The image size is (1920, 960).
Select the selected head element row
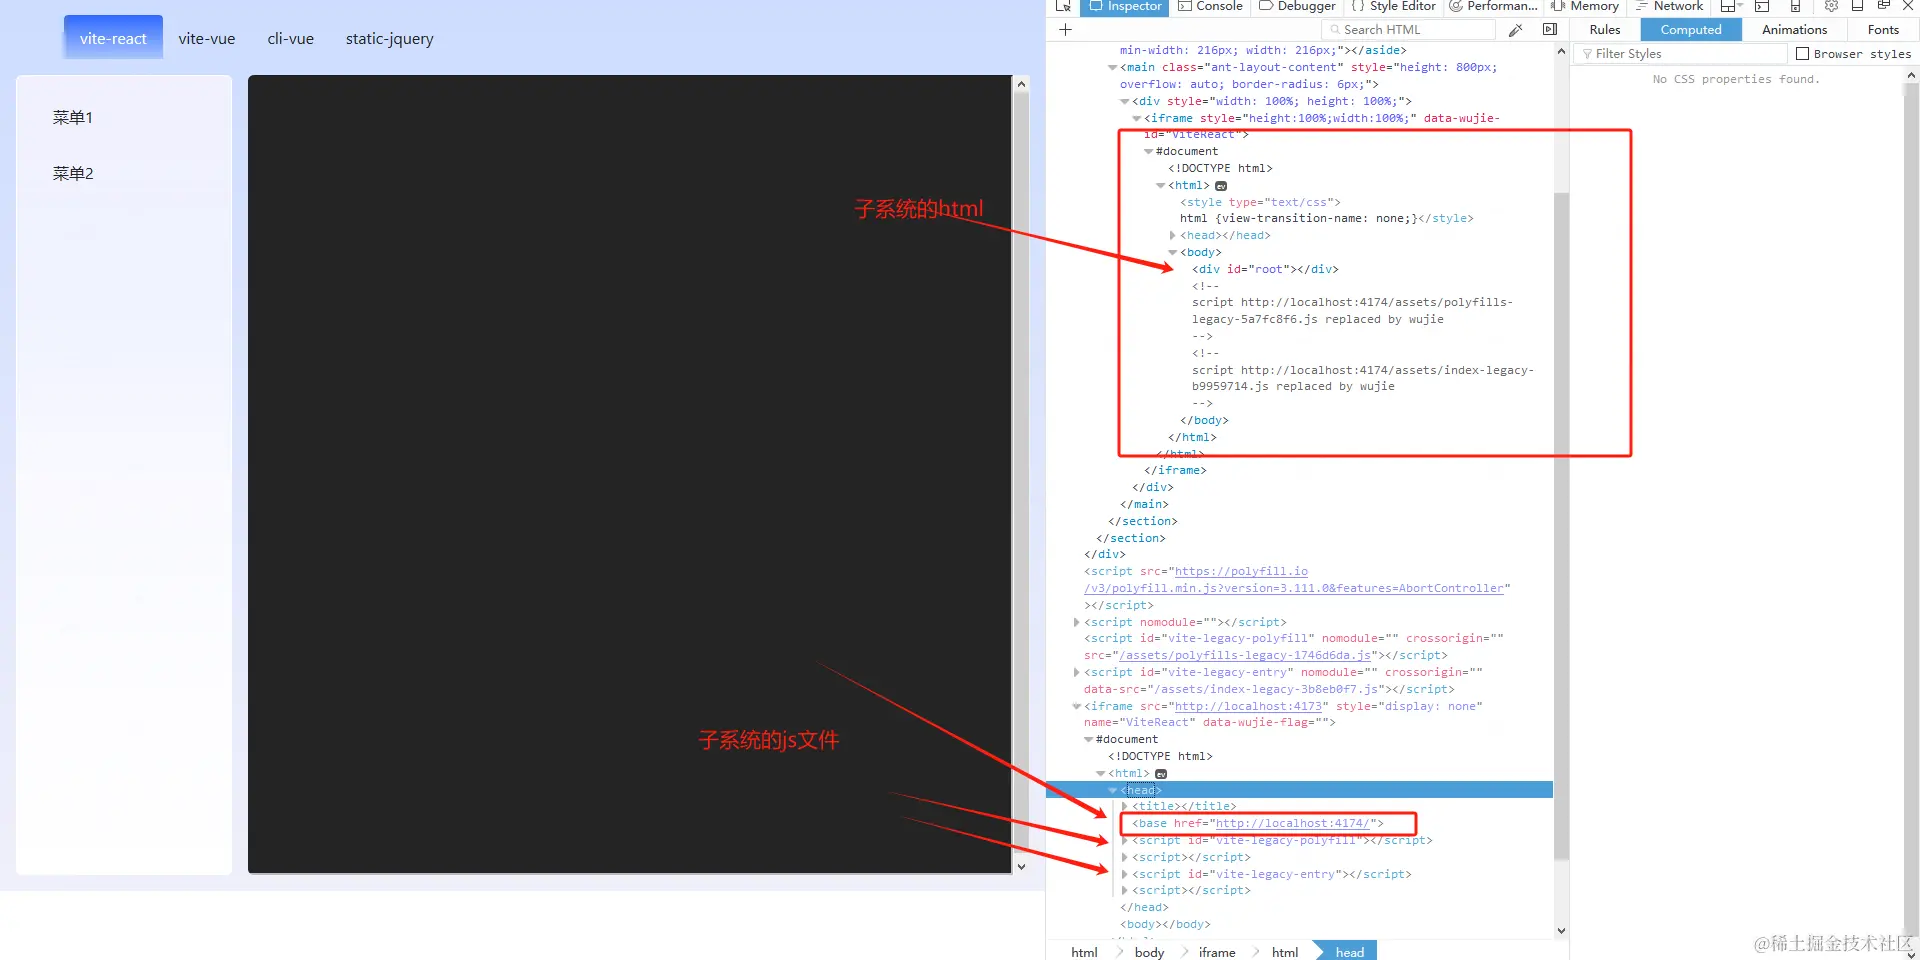(1299, 791)
